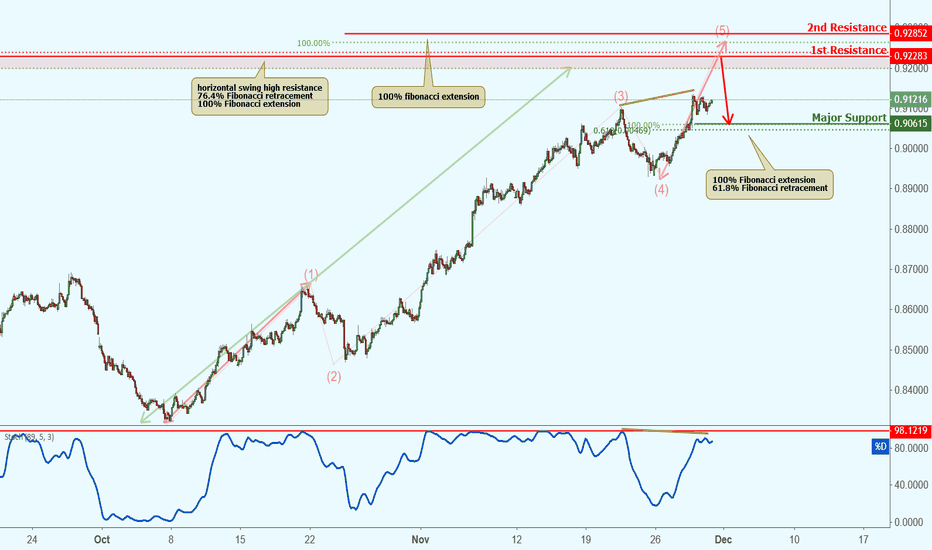The width and height of the screenshot is (932, 550).
Task: Click Elliott wave label (3)
Action: point(621,96)
